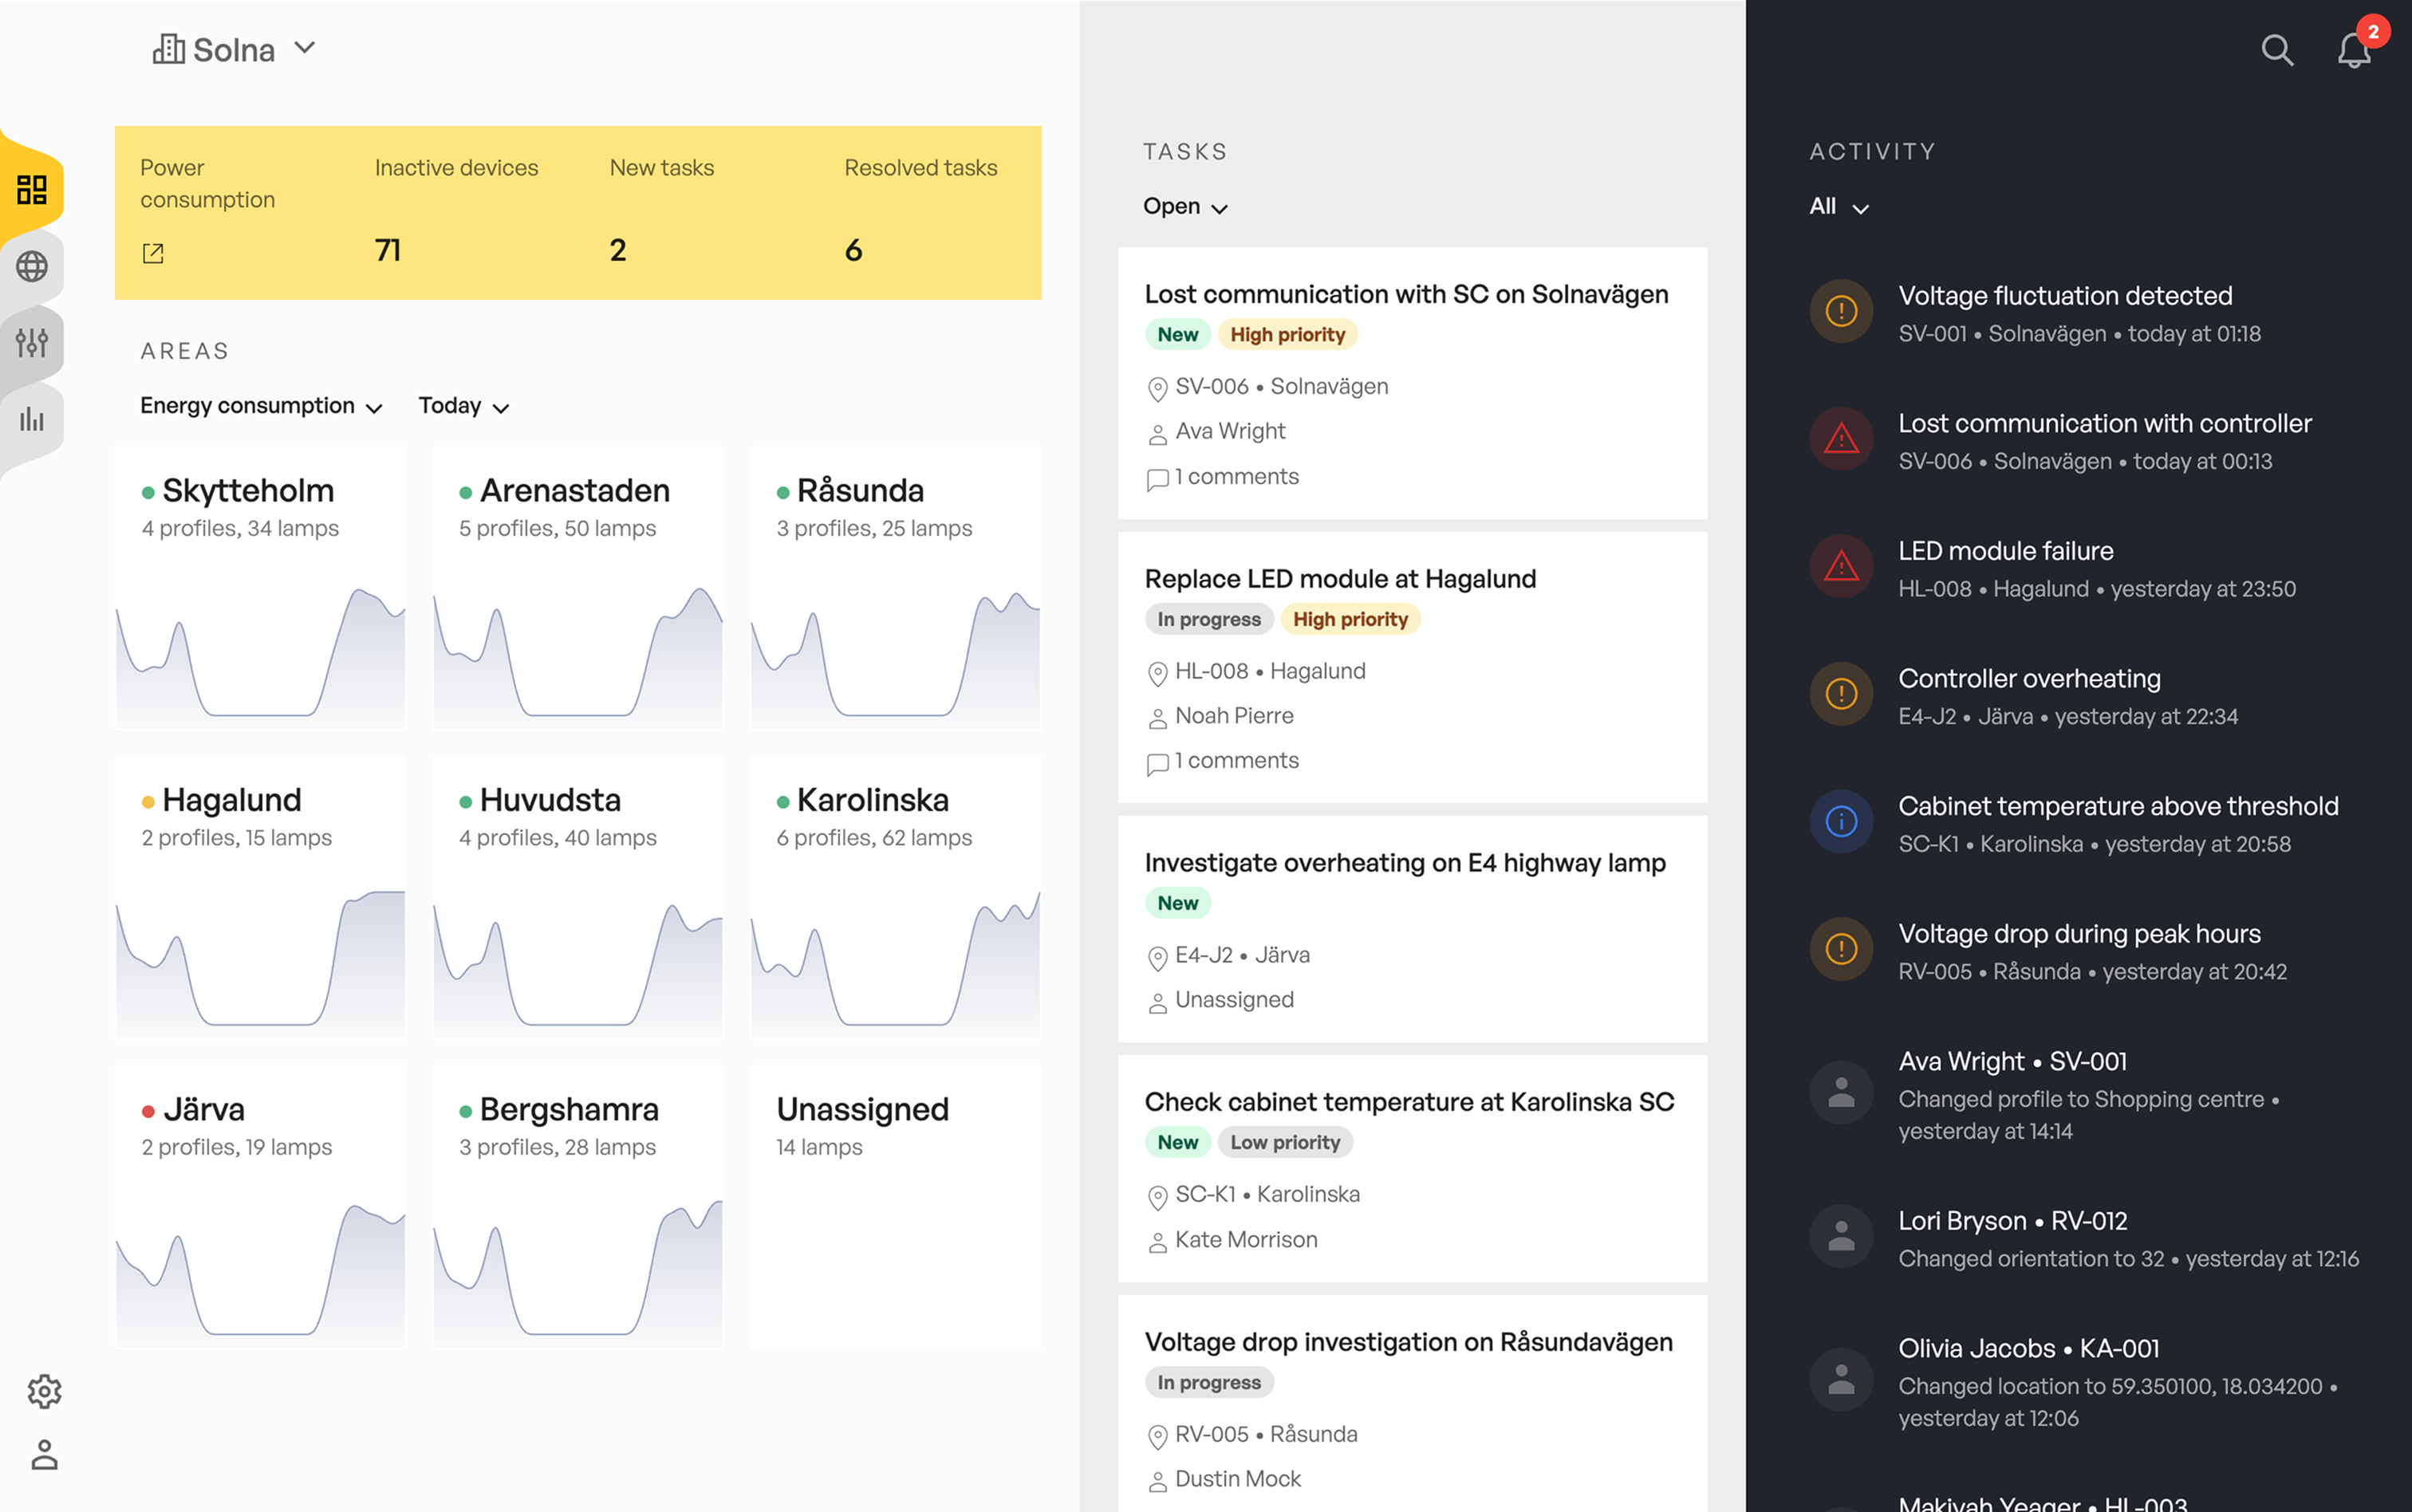Viewport: 2412px width, 1512px height.
Task: Open the Huvudsta area card
Action: coord(578,898)
